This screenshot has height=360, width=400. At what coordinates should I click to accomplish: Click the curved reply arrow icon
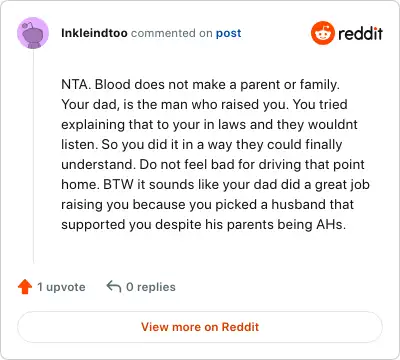114,286
